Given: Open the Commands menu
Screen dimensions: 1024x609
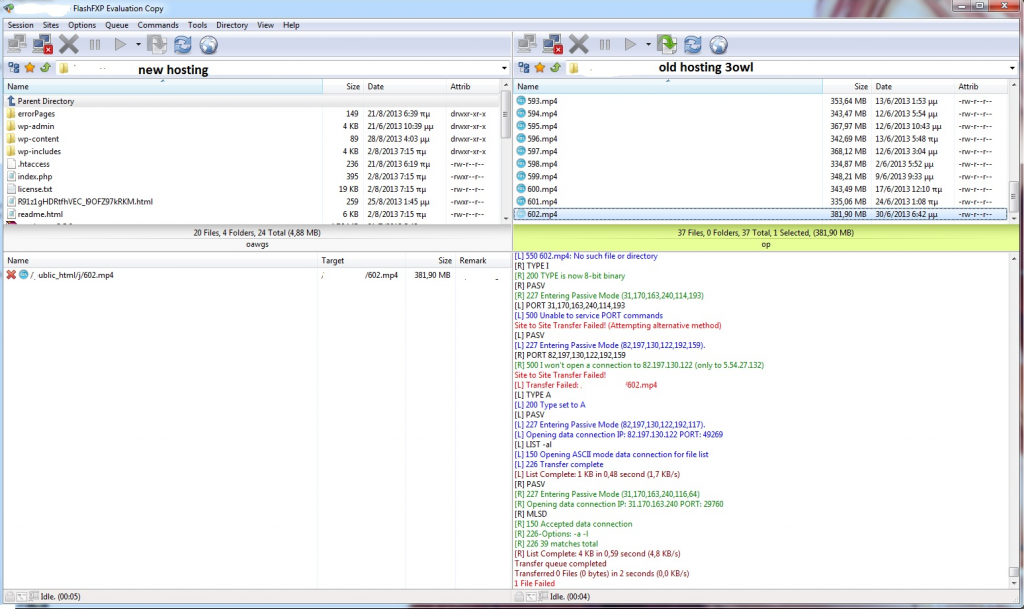Looking at the screenshot, I should coord(158,24).
